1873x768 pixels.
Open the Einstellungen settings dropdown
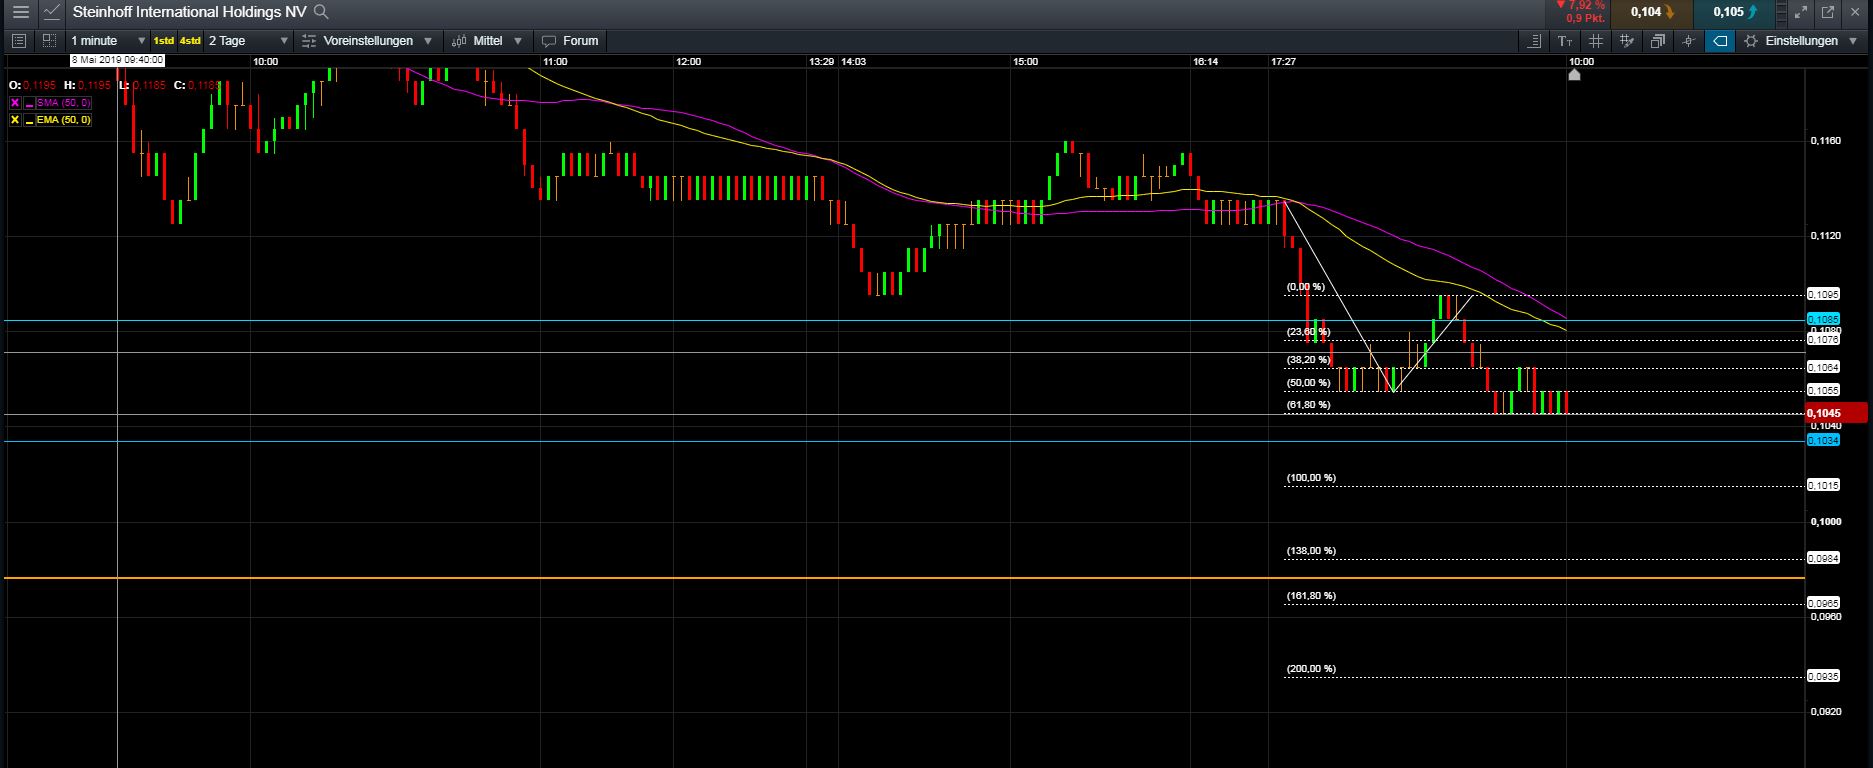coord(1802,41)
